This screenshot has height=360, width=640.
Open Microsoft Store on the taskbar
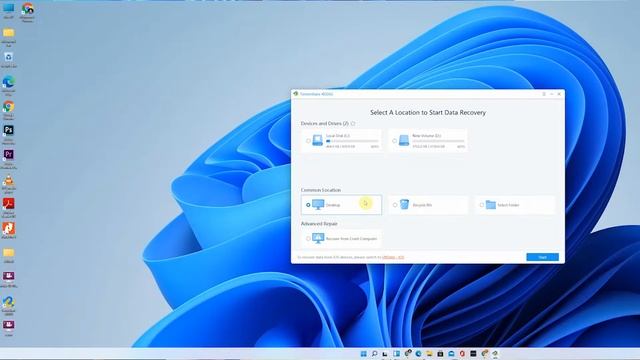[x=440, y=353]
